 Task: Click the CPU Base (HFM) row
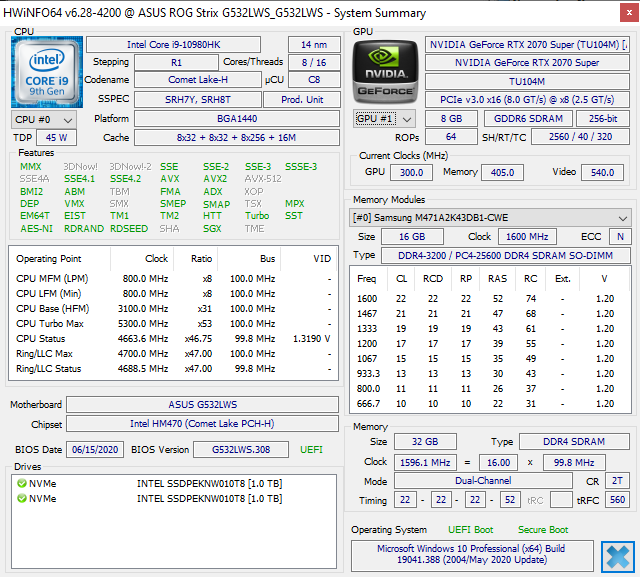tap(173, 308)
